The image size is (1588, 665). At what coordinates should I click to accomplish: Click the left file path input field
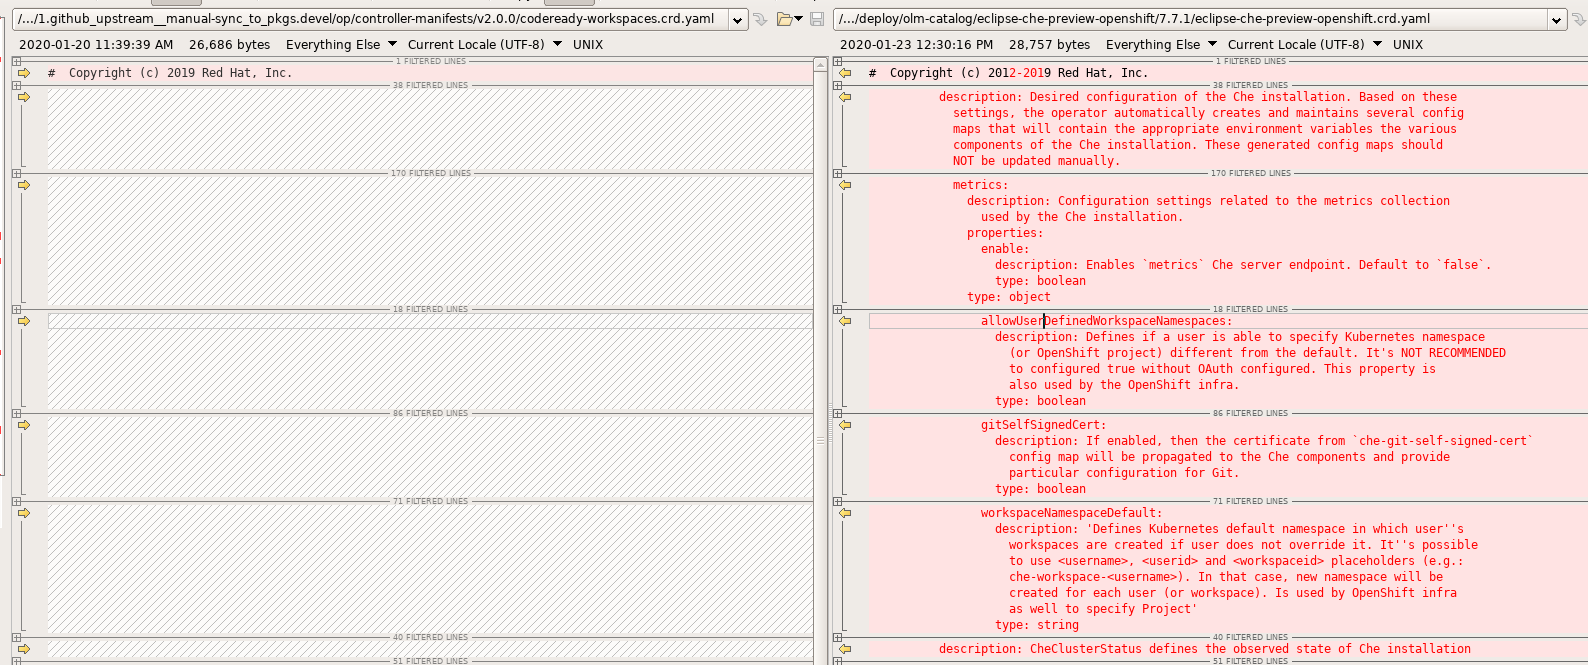[371, 19]
